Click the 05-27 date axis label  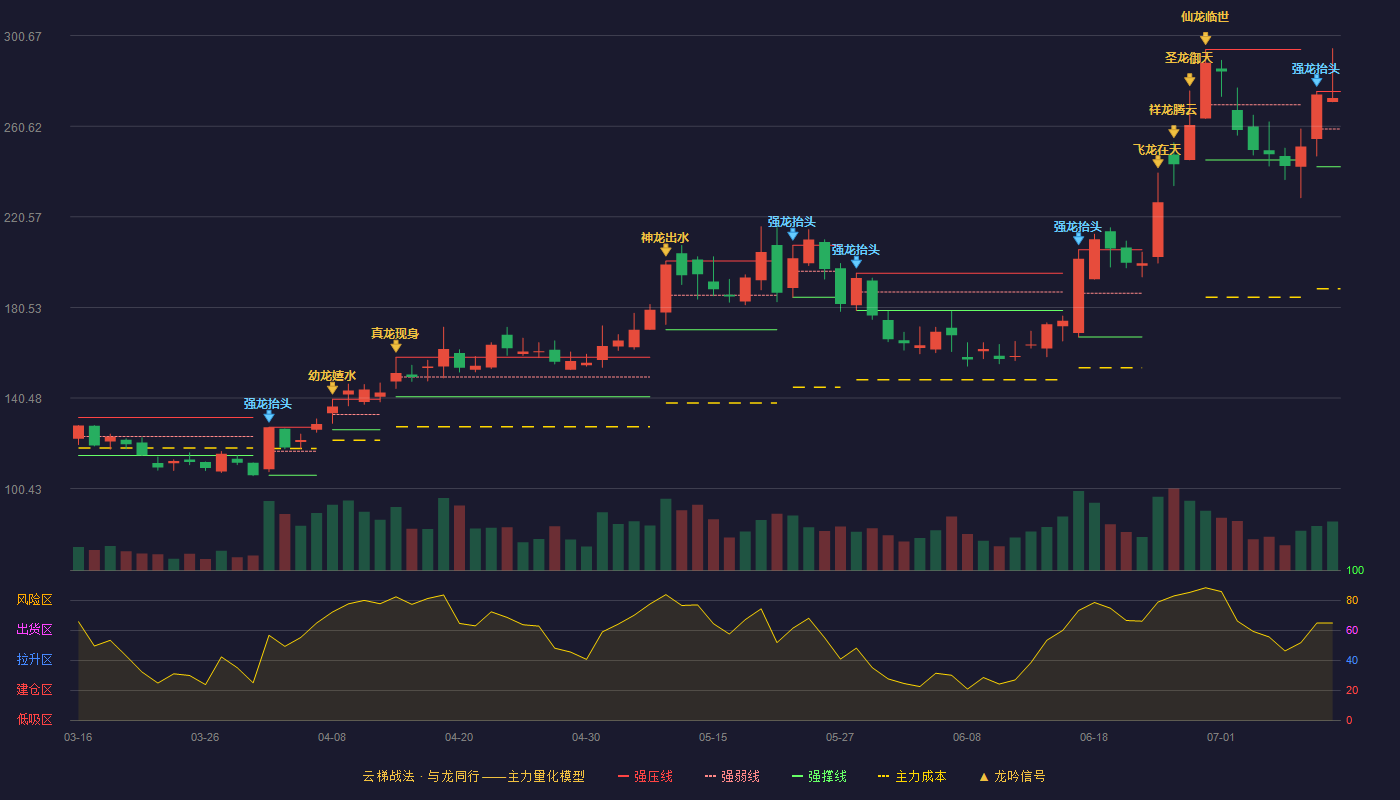(x=840, y=737)
